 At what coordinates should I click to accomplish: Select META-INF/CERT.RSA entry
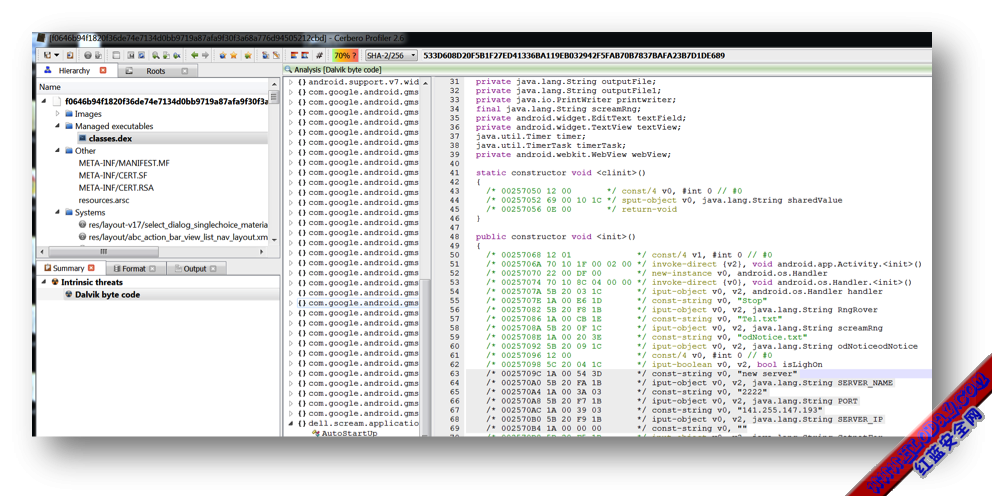(x=116, y=188)
